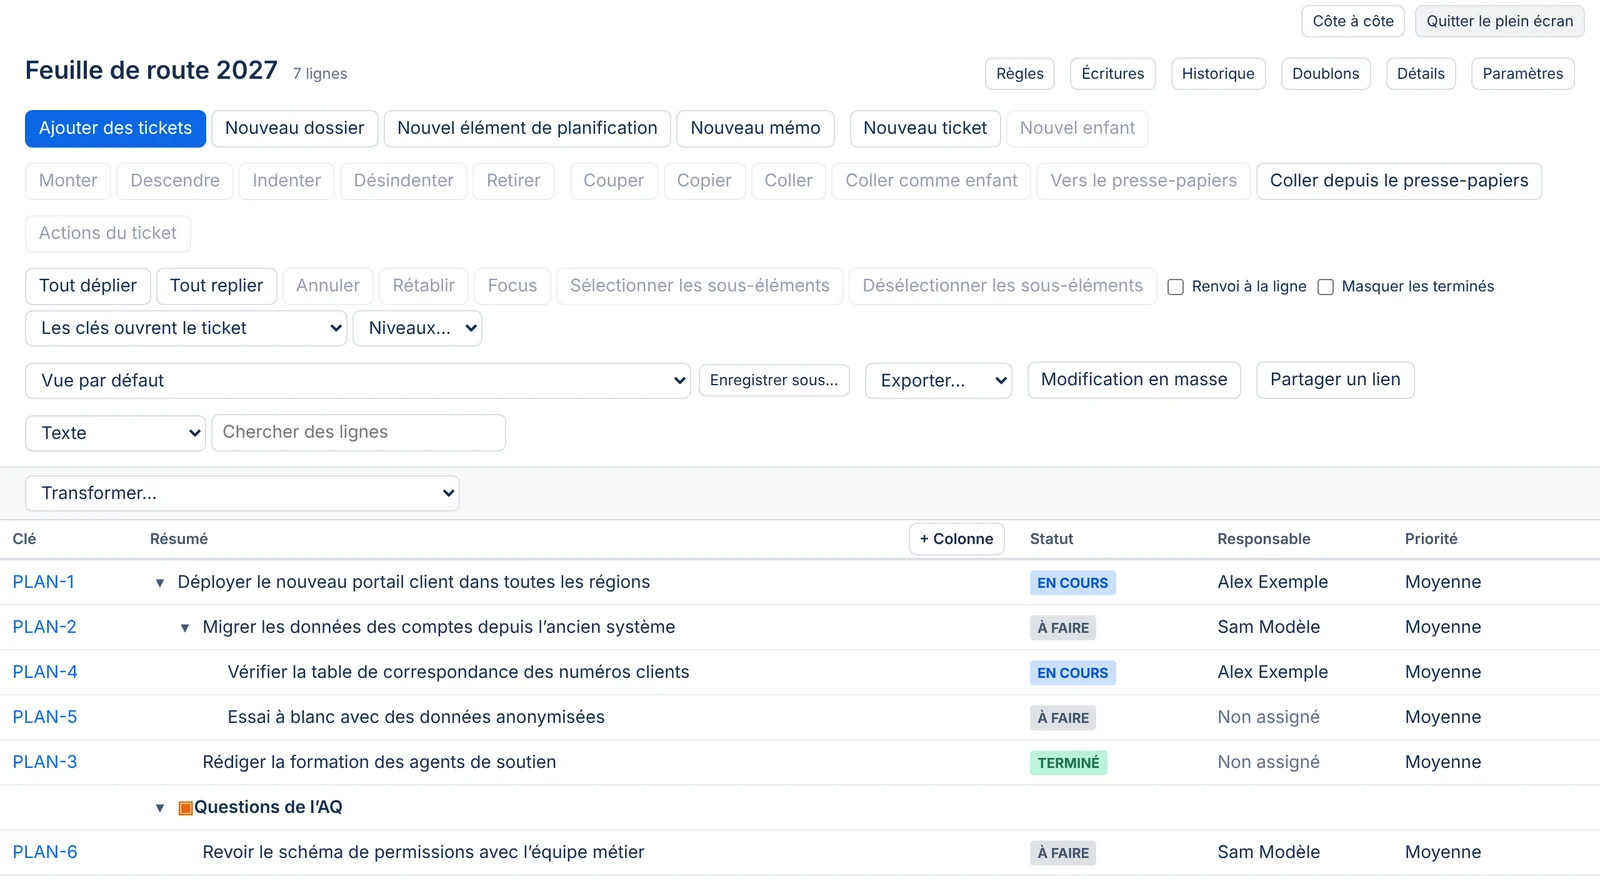Open ticket link PLAN-1
The image size is (1600, 888).
[x=44, y=582]
